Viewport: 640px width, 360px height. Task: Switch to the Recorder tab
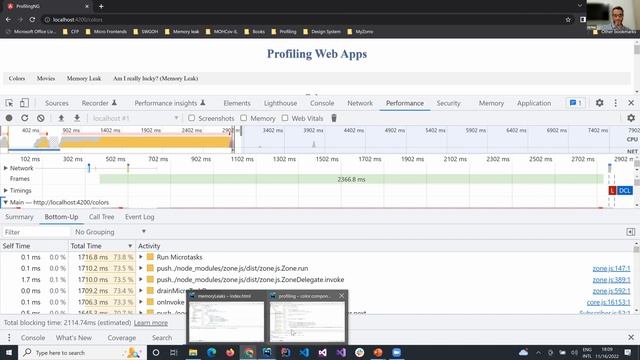[x=99, y=103]
